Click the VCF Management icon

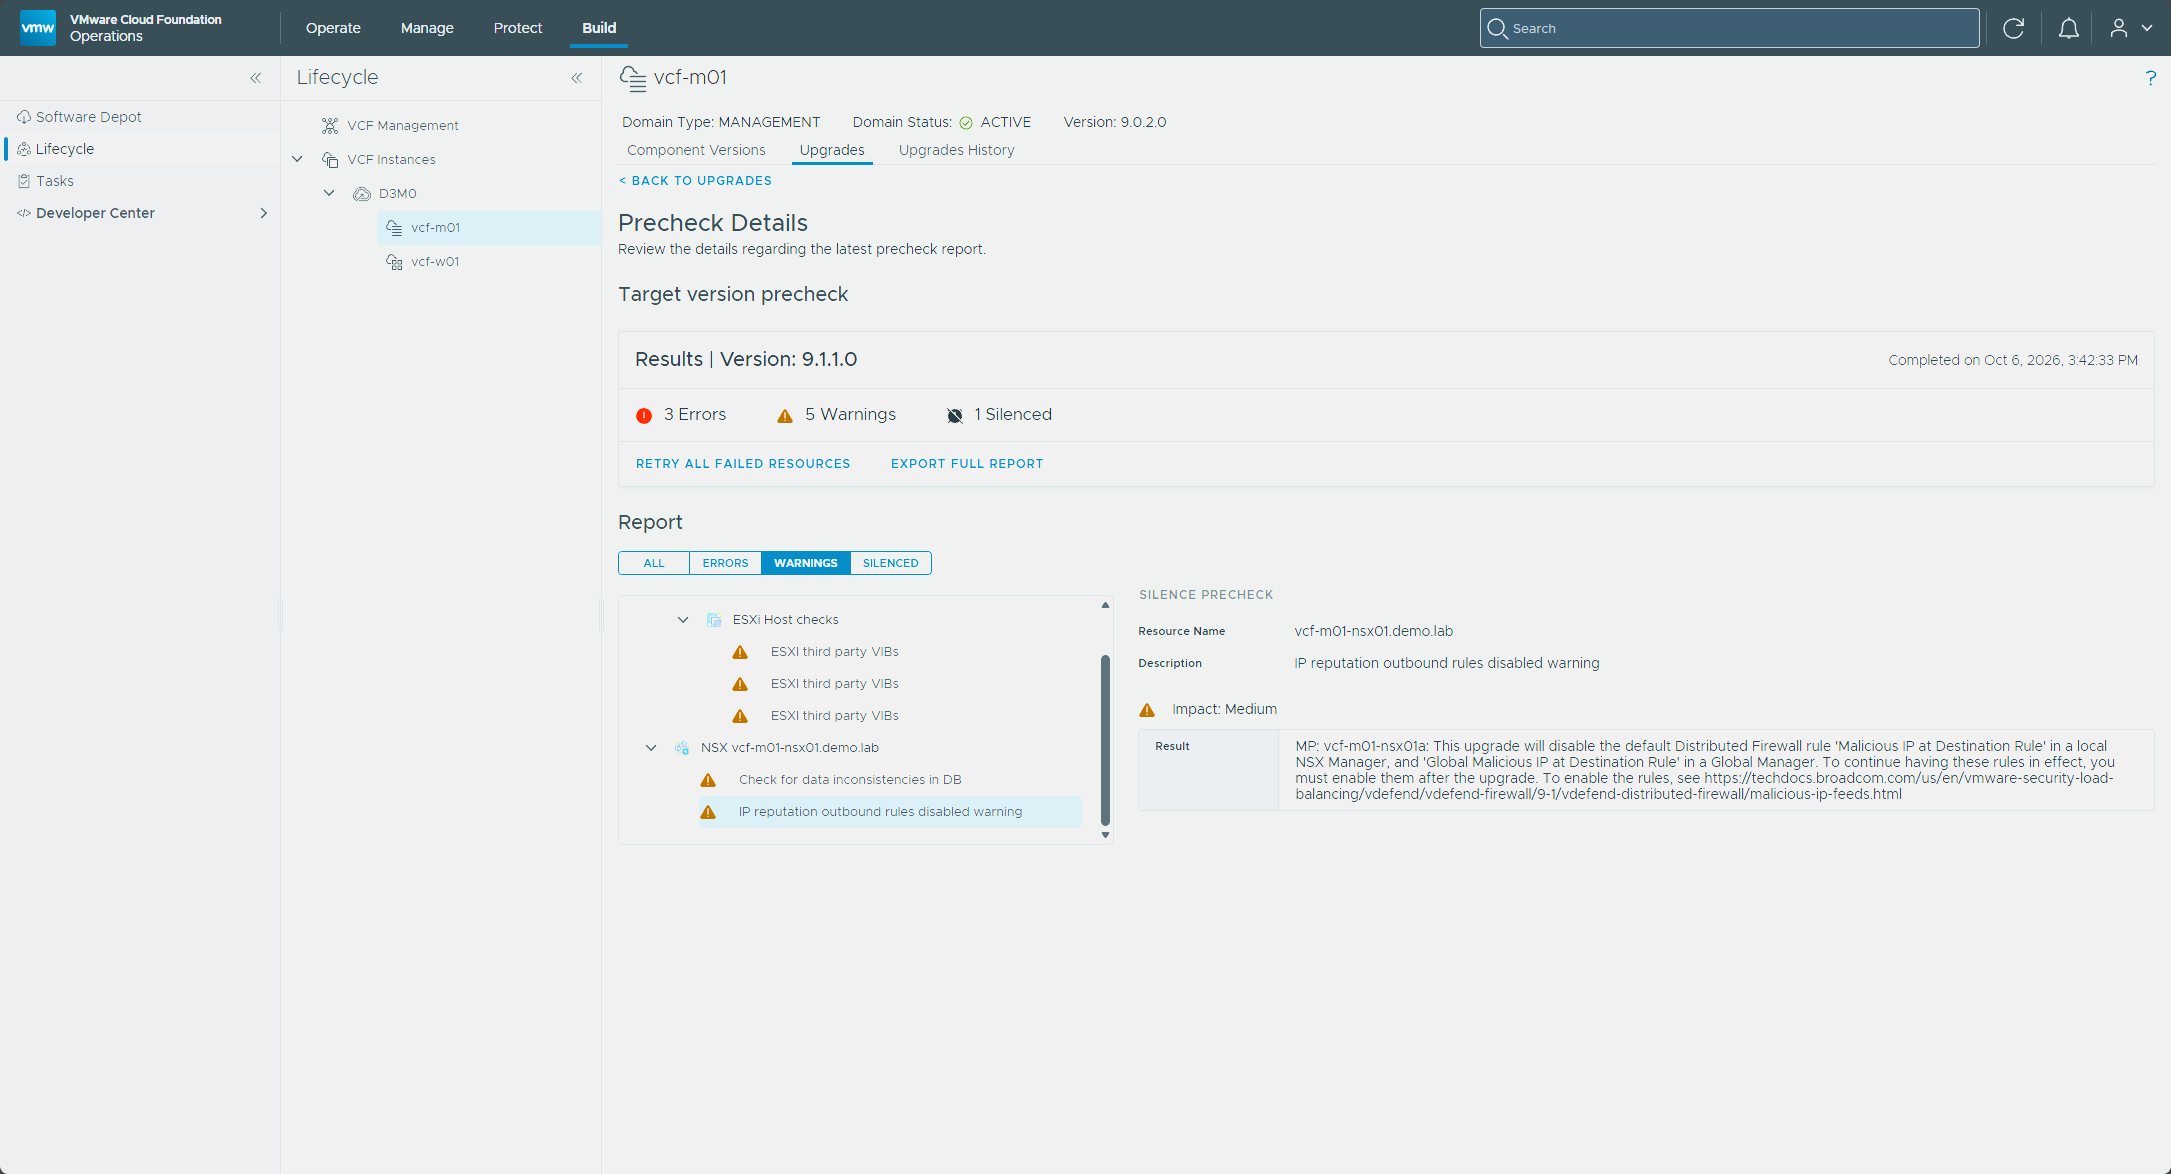(330, 126)
